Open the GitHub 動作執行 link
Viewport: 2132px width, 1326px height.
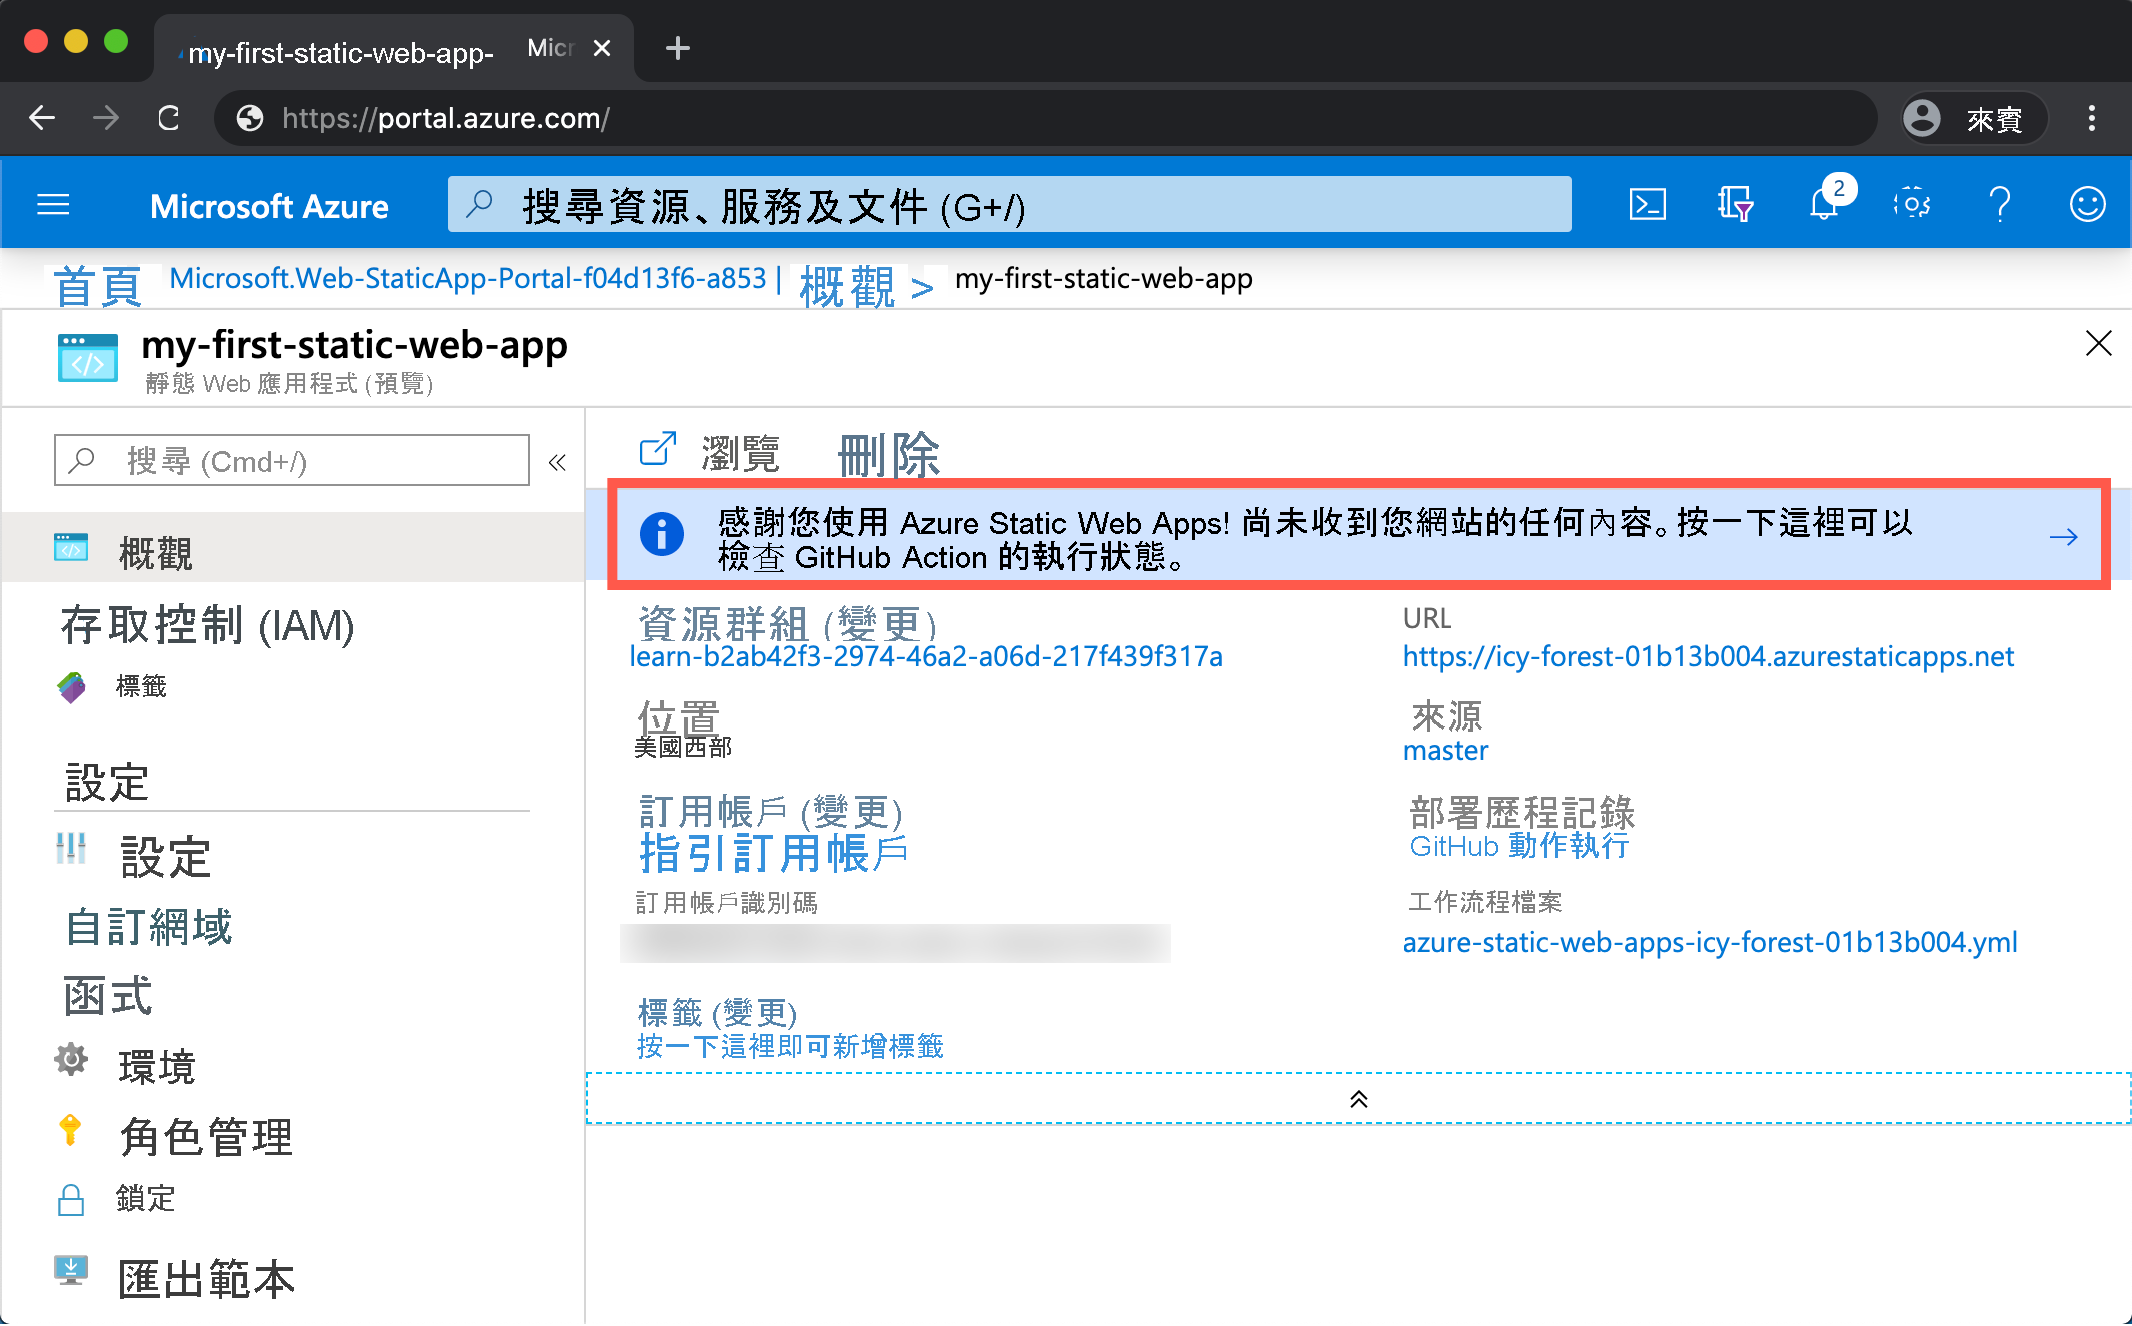(x=1518, y=846)
